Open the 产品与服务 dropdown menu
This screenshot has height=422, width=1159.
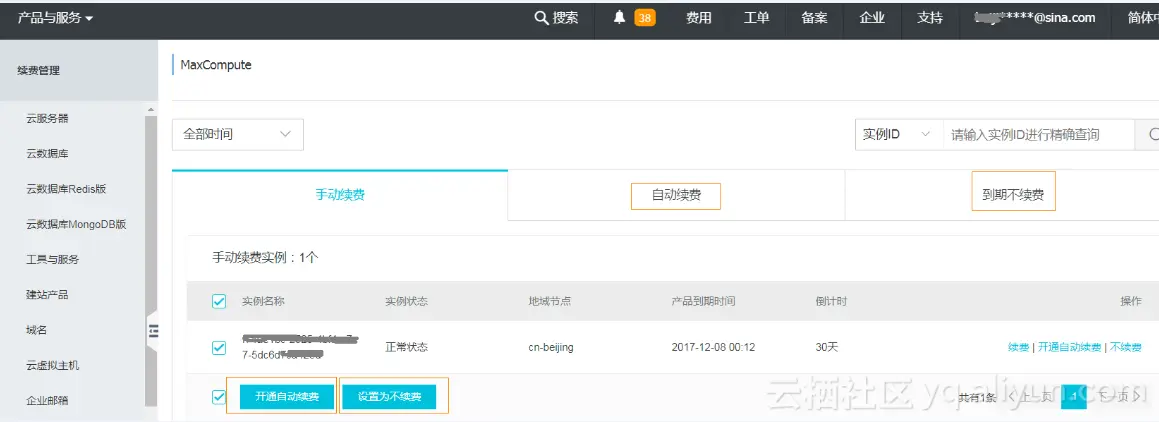coord(55,18)
